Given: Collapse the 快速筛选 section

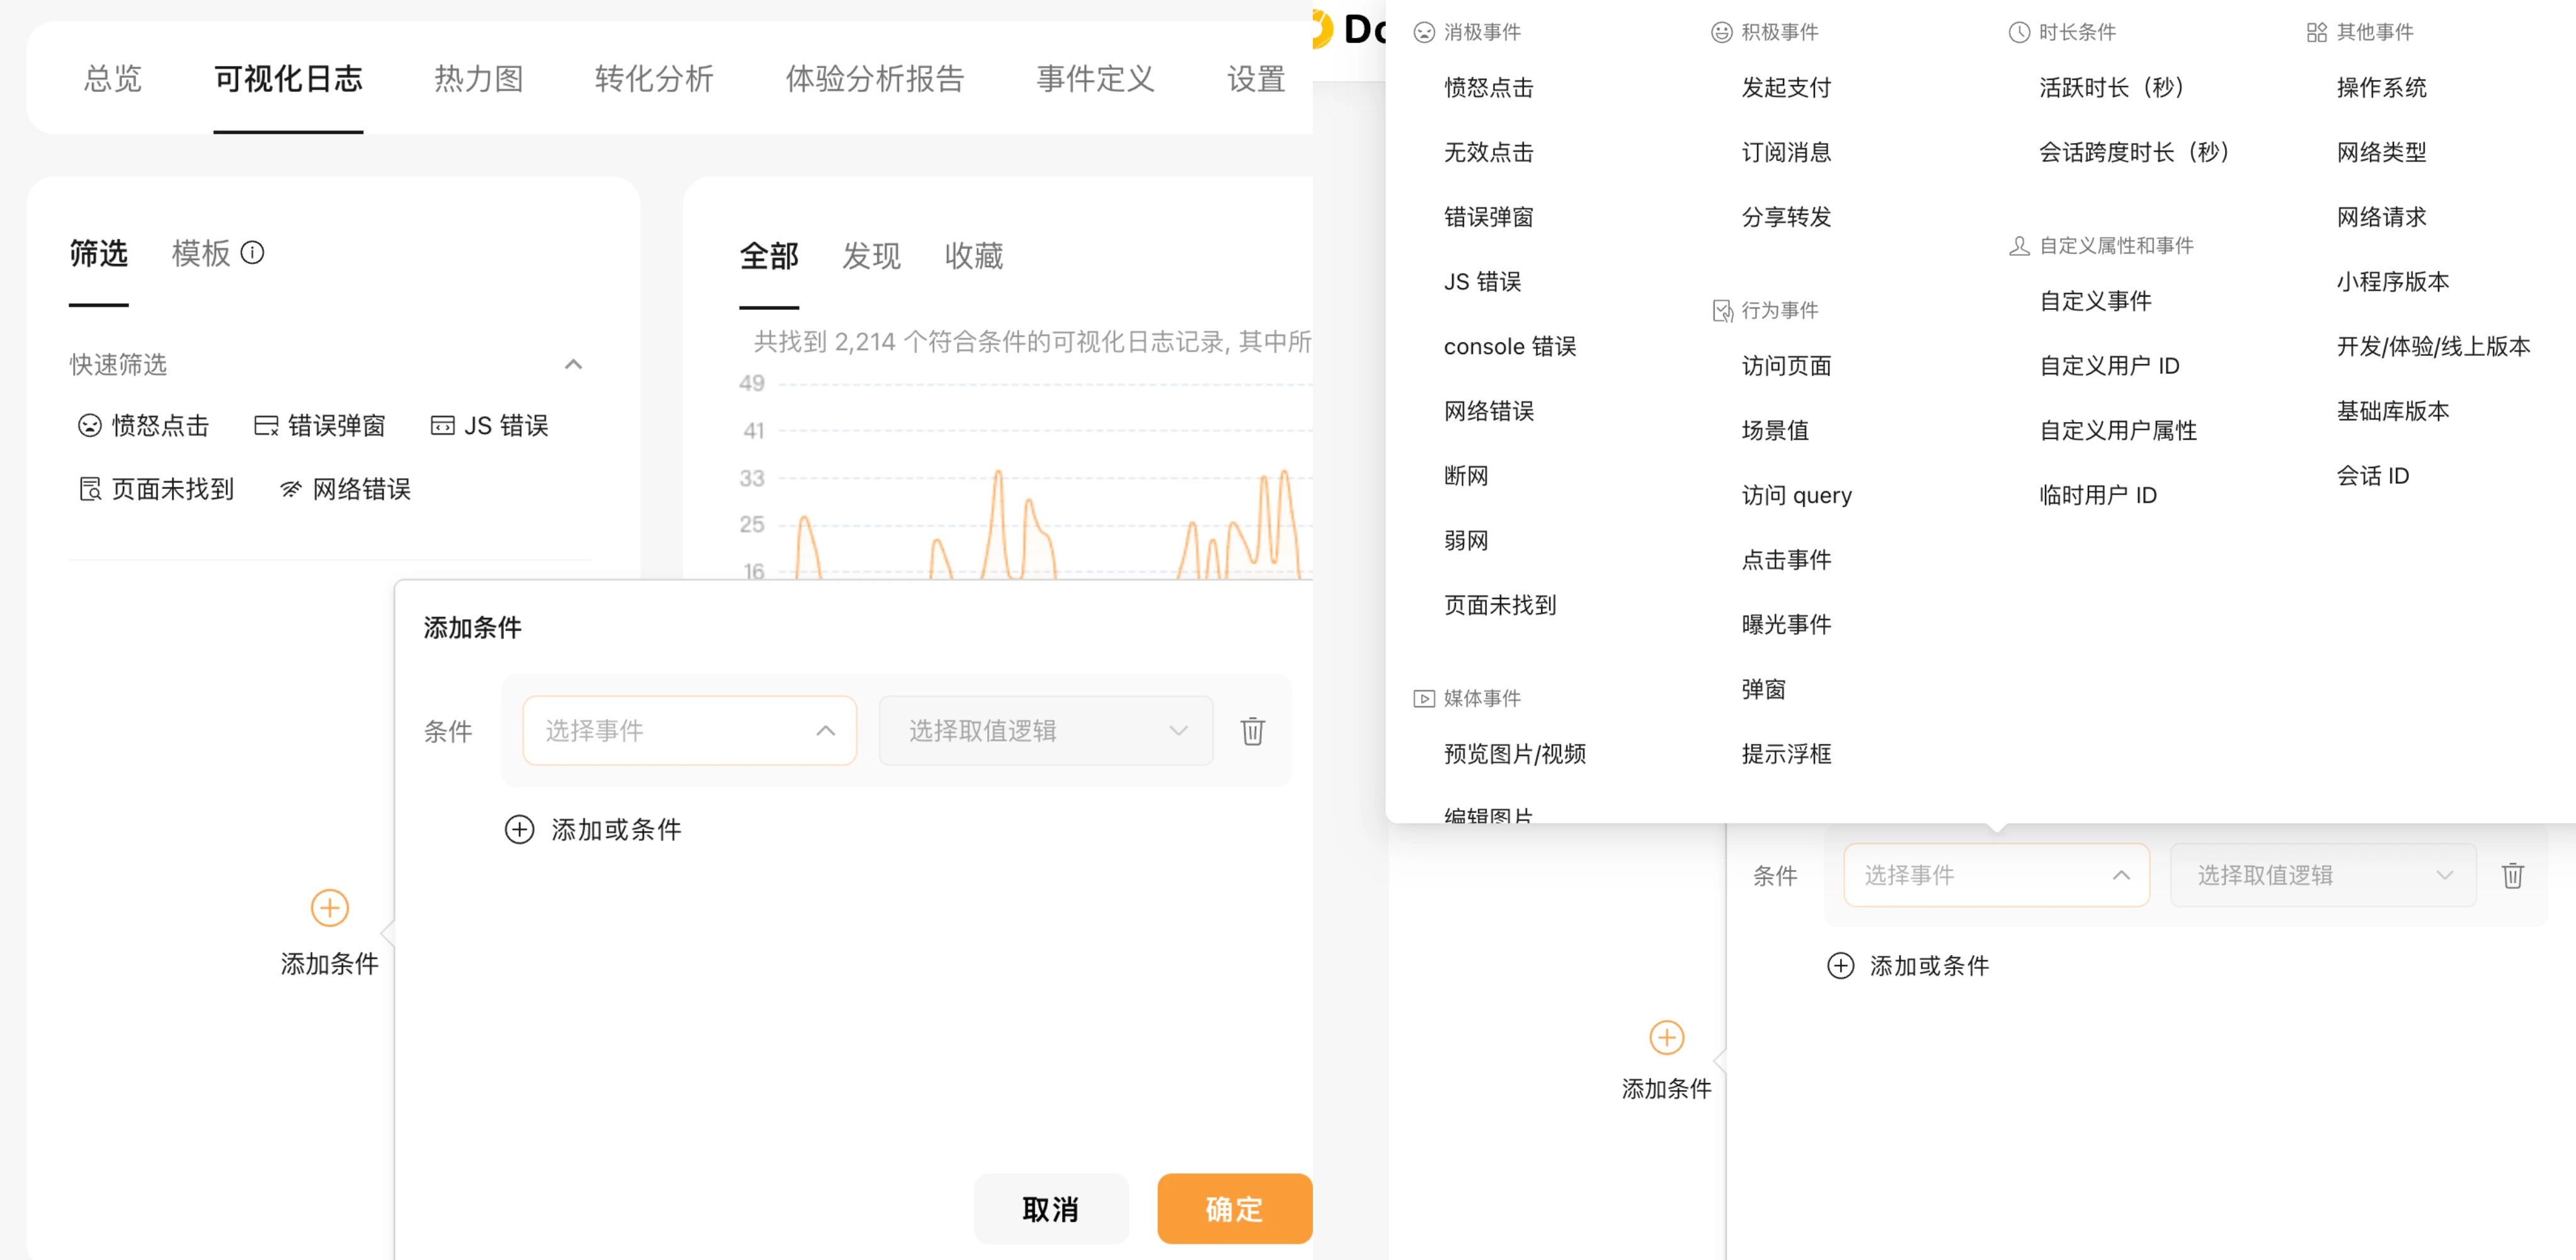Looking at the screenshot, I should click(x=573, y=364).
